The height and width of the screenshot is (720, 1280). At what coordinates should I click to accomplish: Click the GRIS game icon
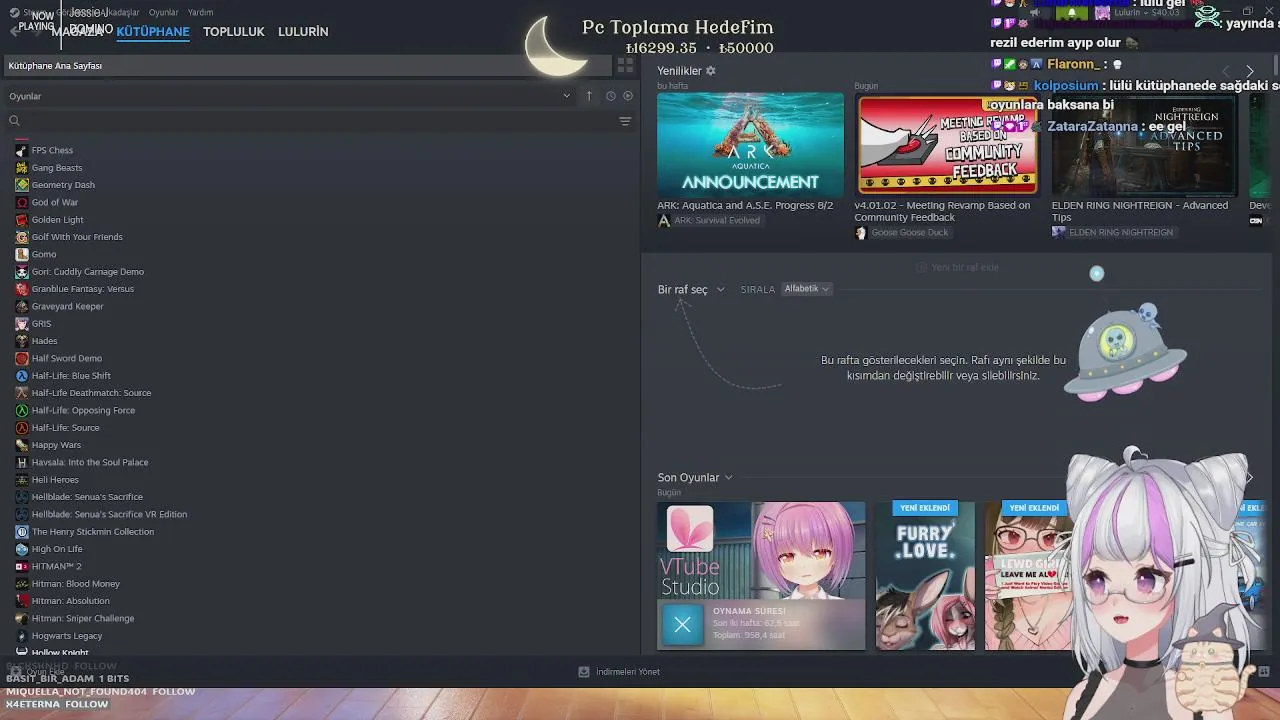[x=22, y=324]
